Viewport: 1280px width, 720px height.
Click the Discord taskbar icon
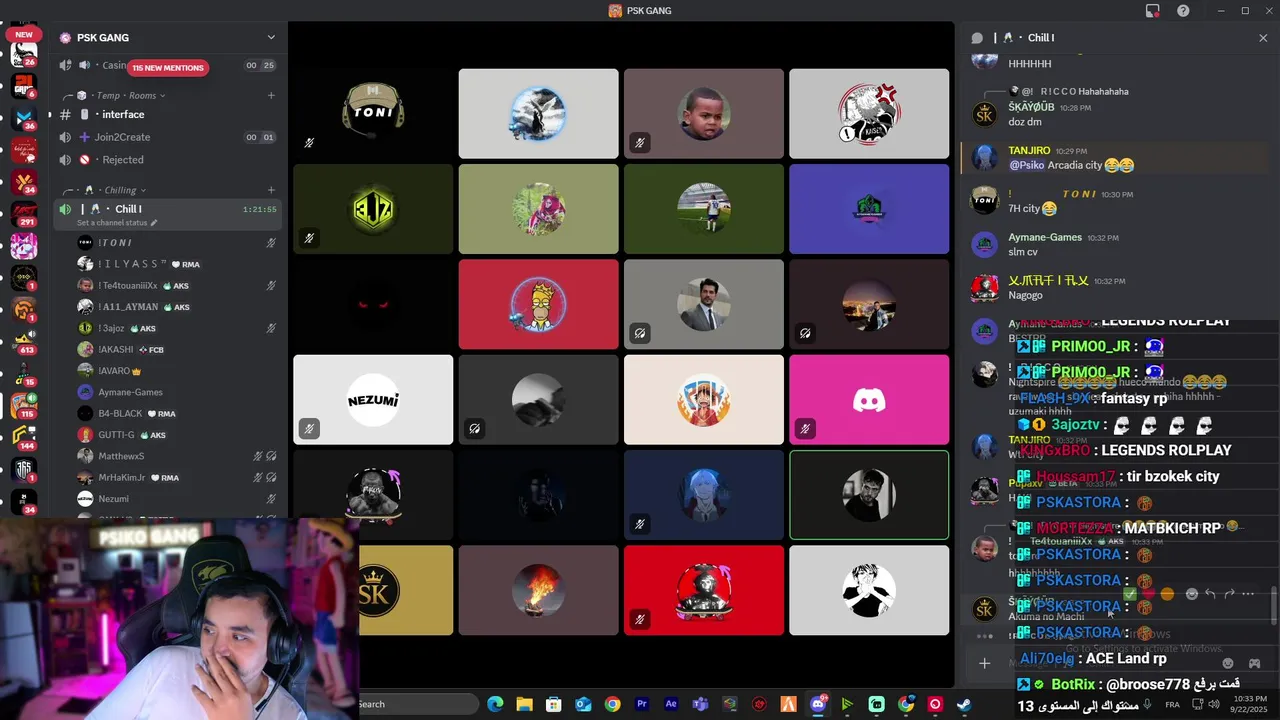818,704
